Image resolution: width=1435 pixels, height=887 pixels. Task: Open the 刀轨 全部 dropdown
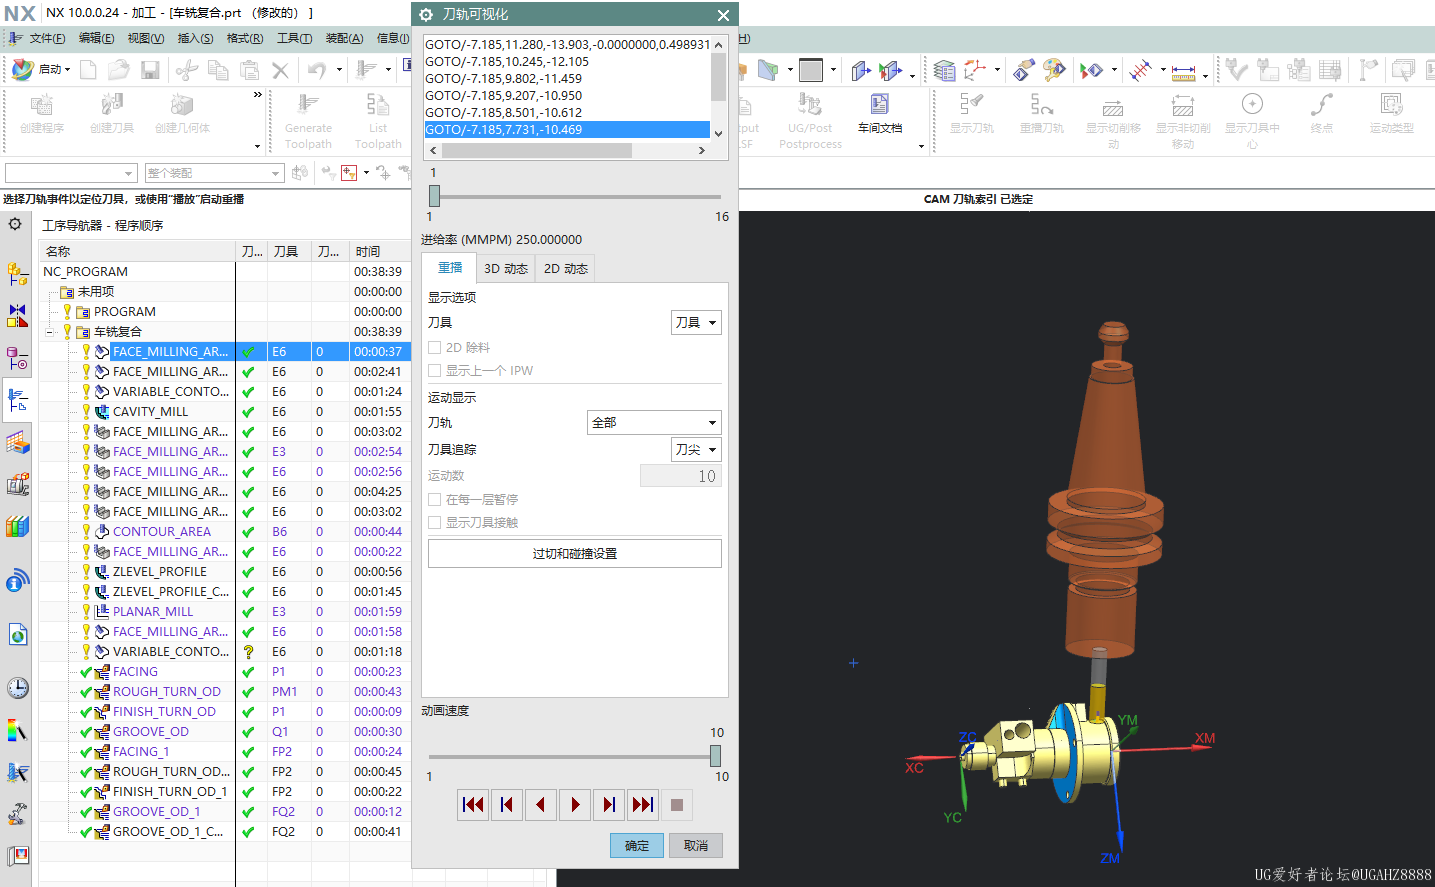coord(654,422)
